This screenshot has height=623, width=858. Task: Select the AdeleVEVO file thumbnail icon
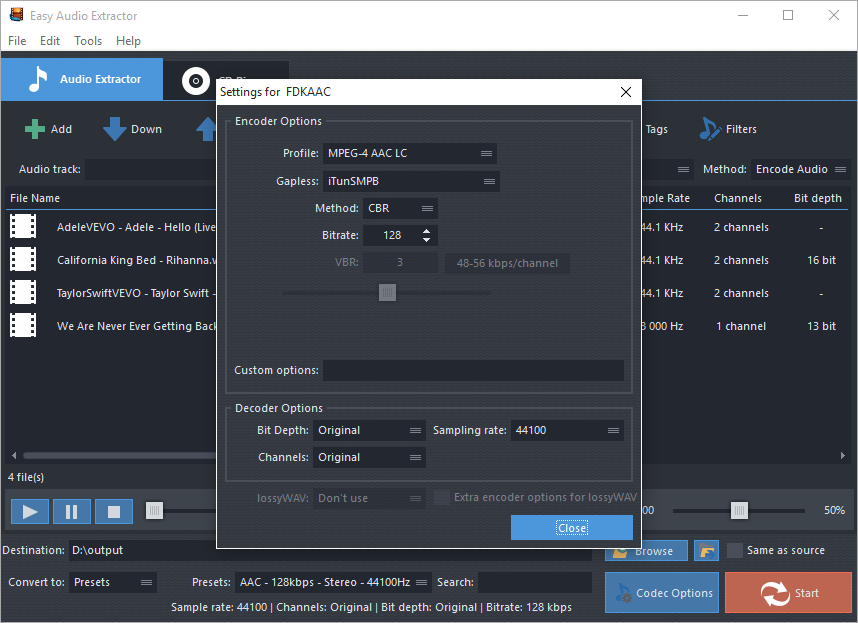[22, 226]
